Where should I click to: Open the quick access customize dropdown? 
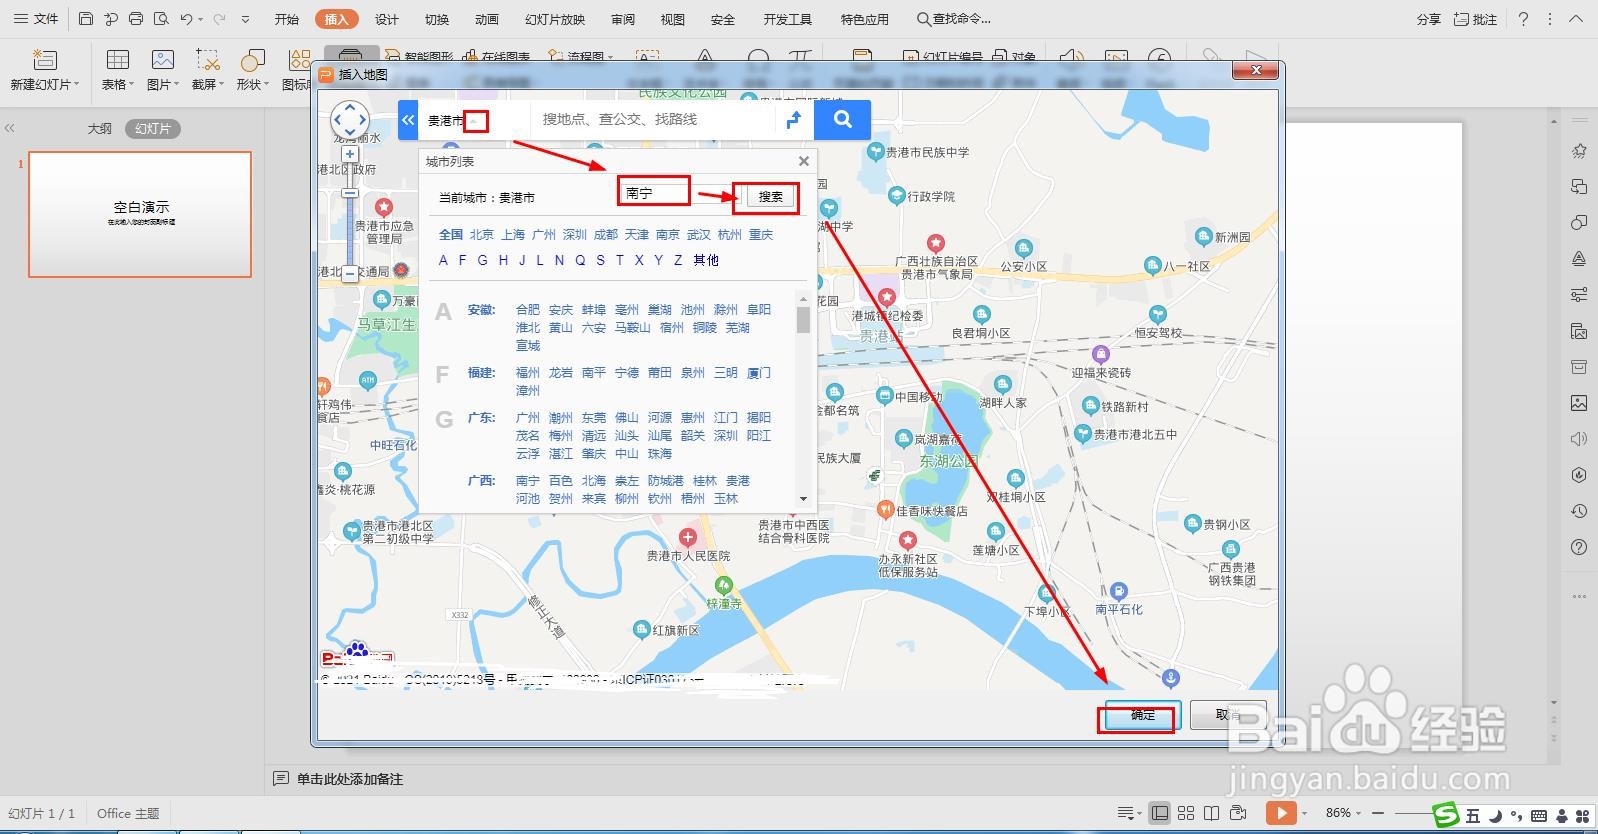246,19
